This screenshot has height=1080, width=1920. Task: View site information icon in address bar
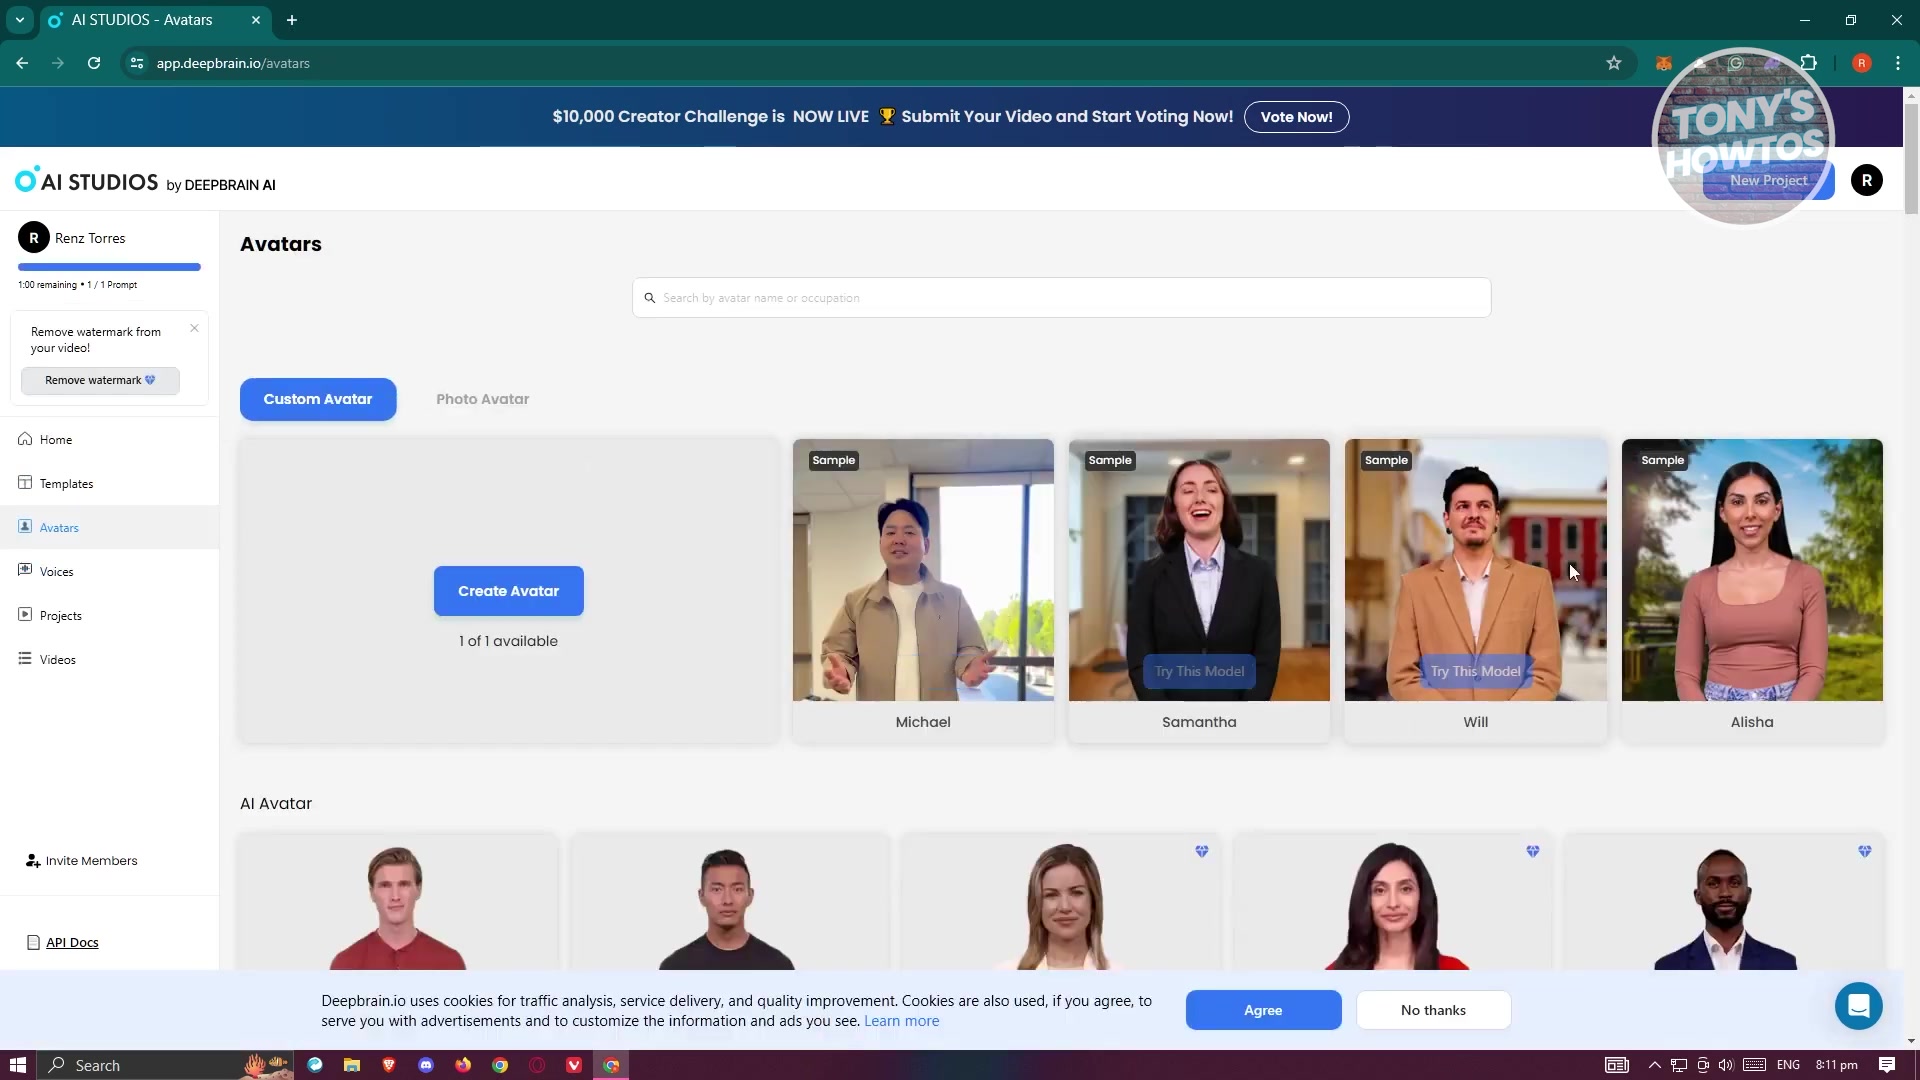(137, 63)
